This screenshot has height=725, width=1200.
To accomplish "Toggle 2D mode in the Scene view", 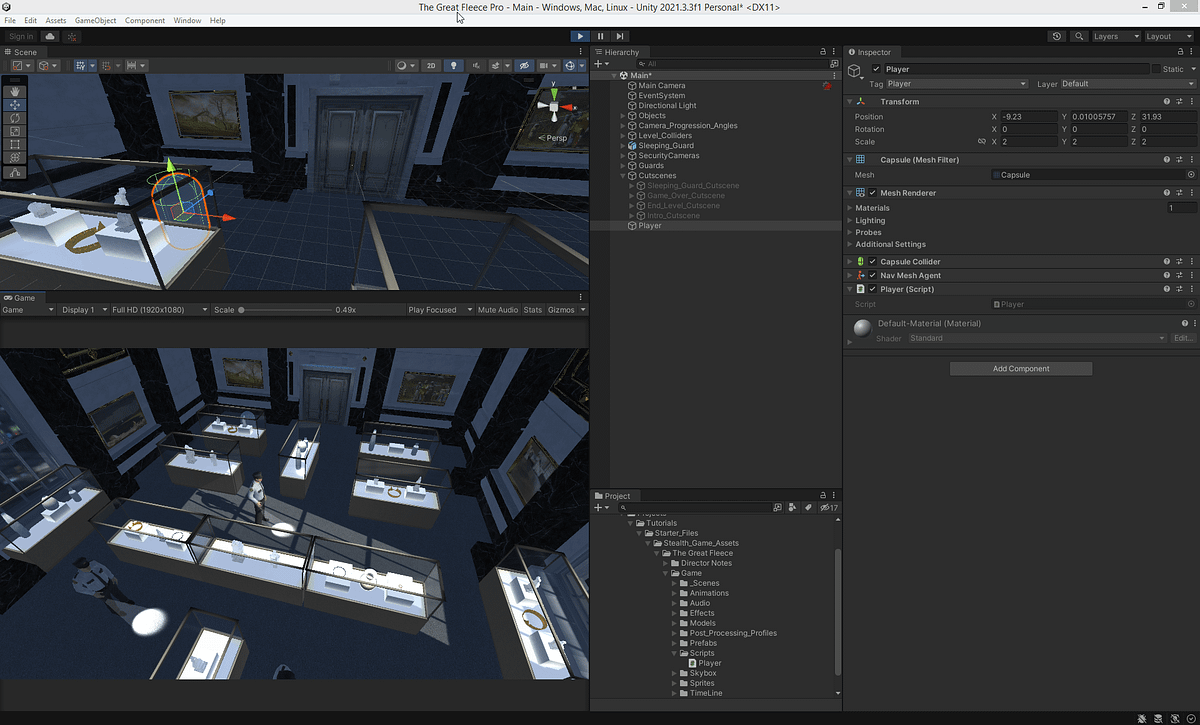I will (x=431, y=65).
